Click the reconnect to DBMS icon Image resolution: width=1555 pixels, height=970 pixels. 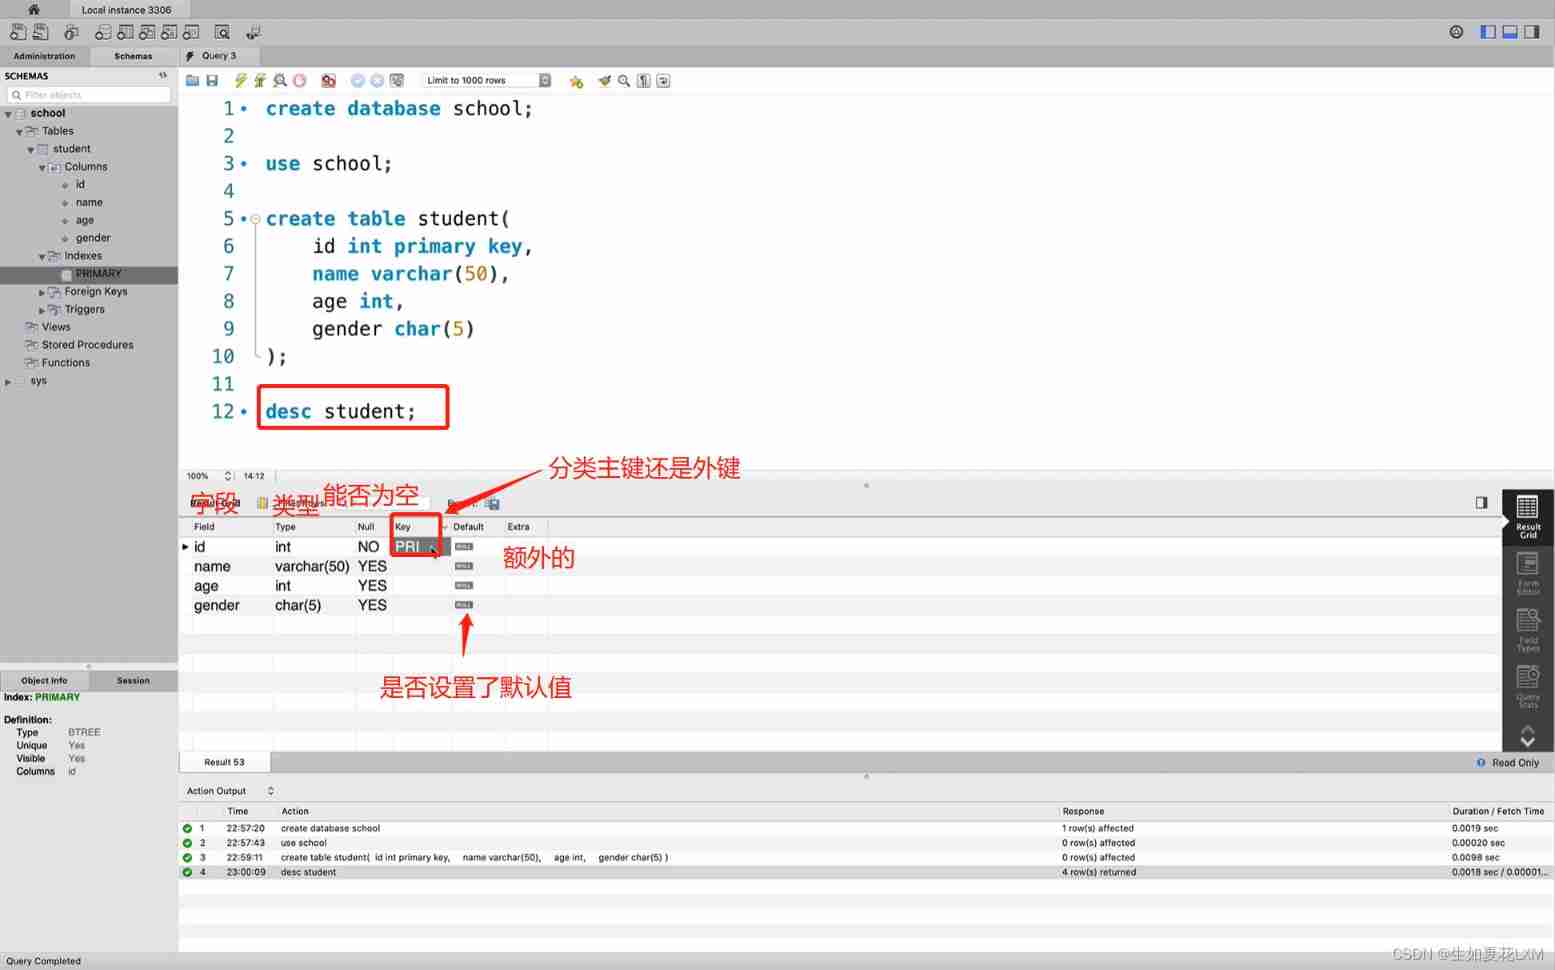(x=253, y=32)
